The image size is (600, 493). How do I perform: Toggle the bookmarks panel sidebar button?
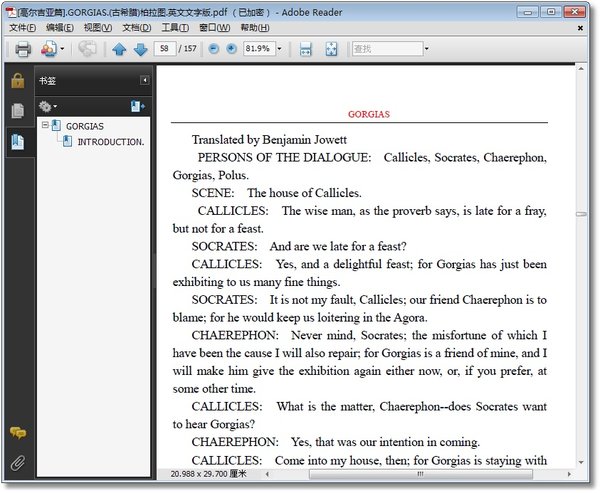tap(17, 141)
